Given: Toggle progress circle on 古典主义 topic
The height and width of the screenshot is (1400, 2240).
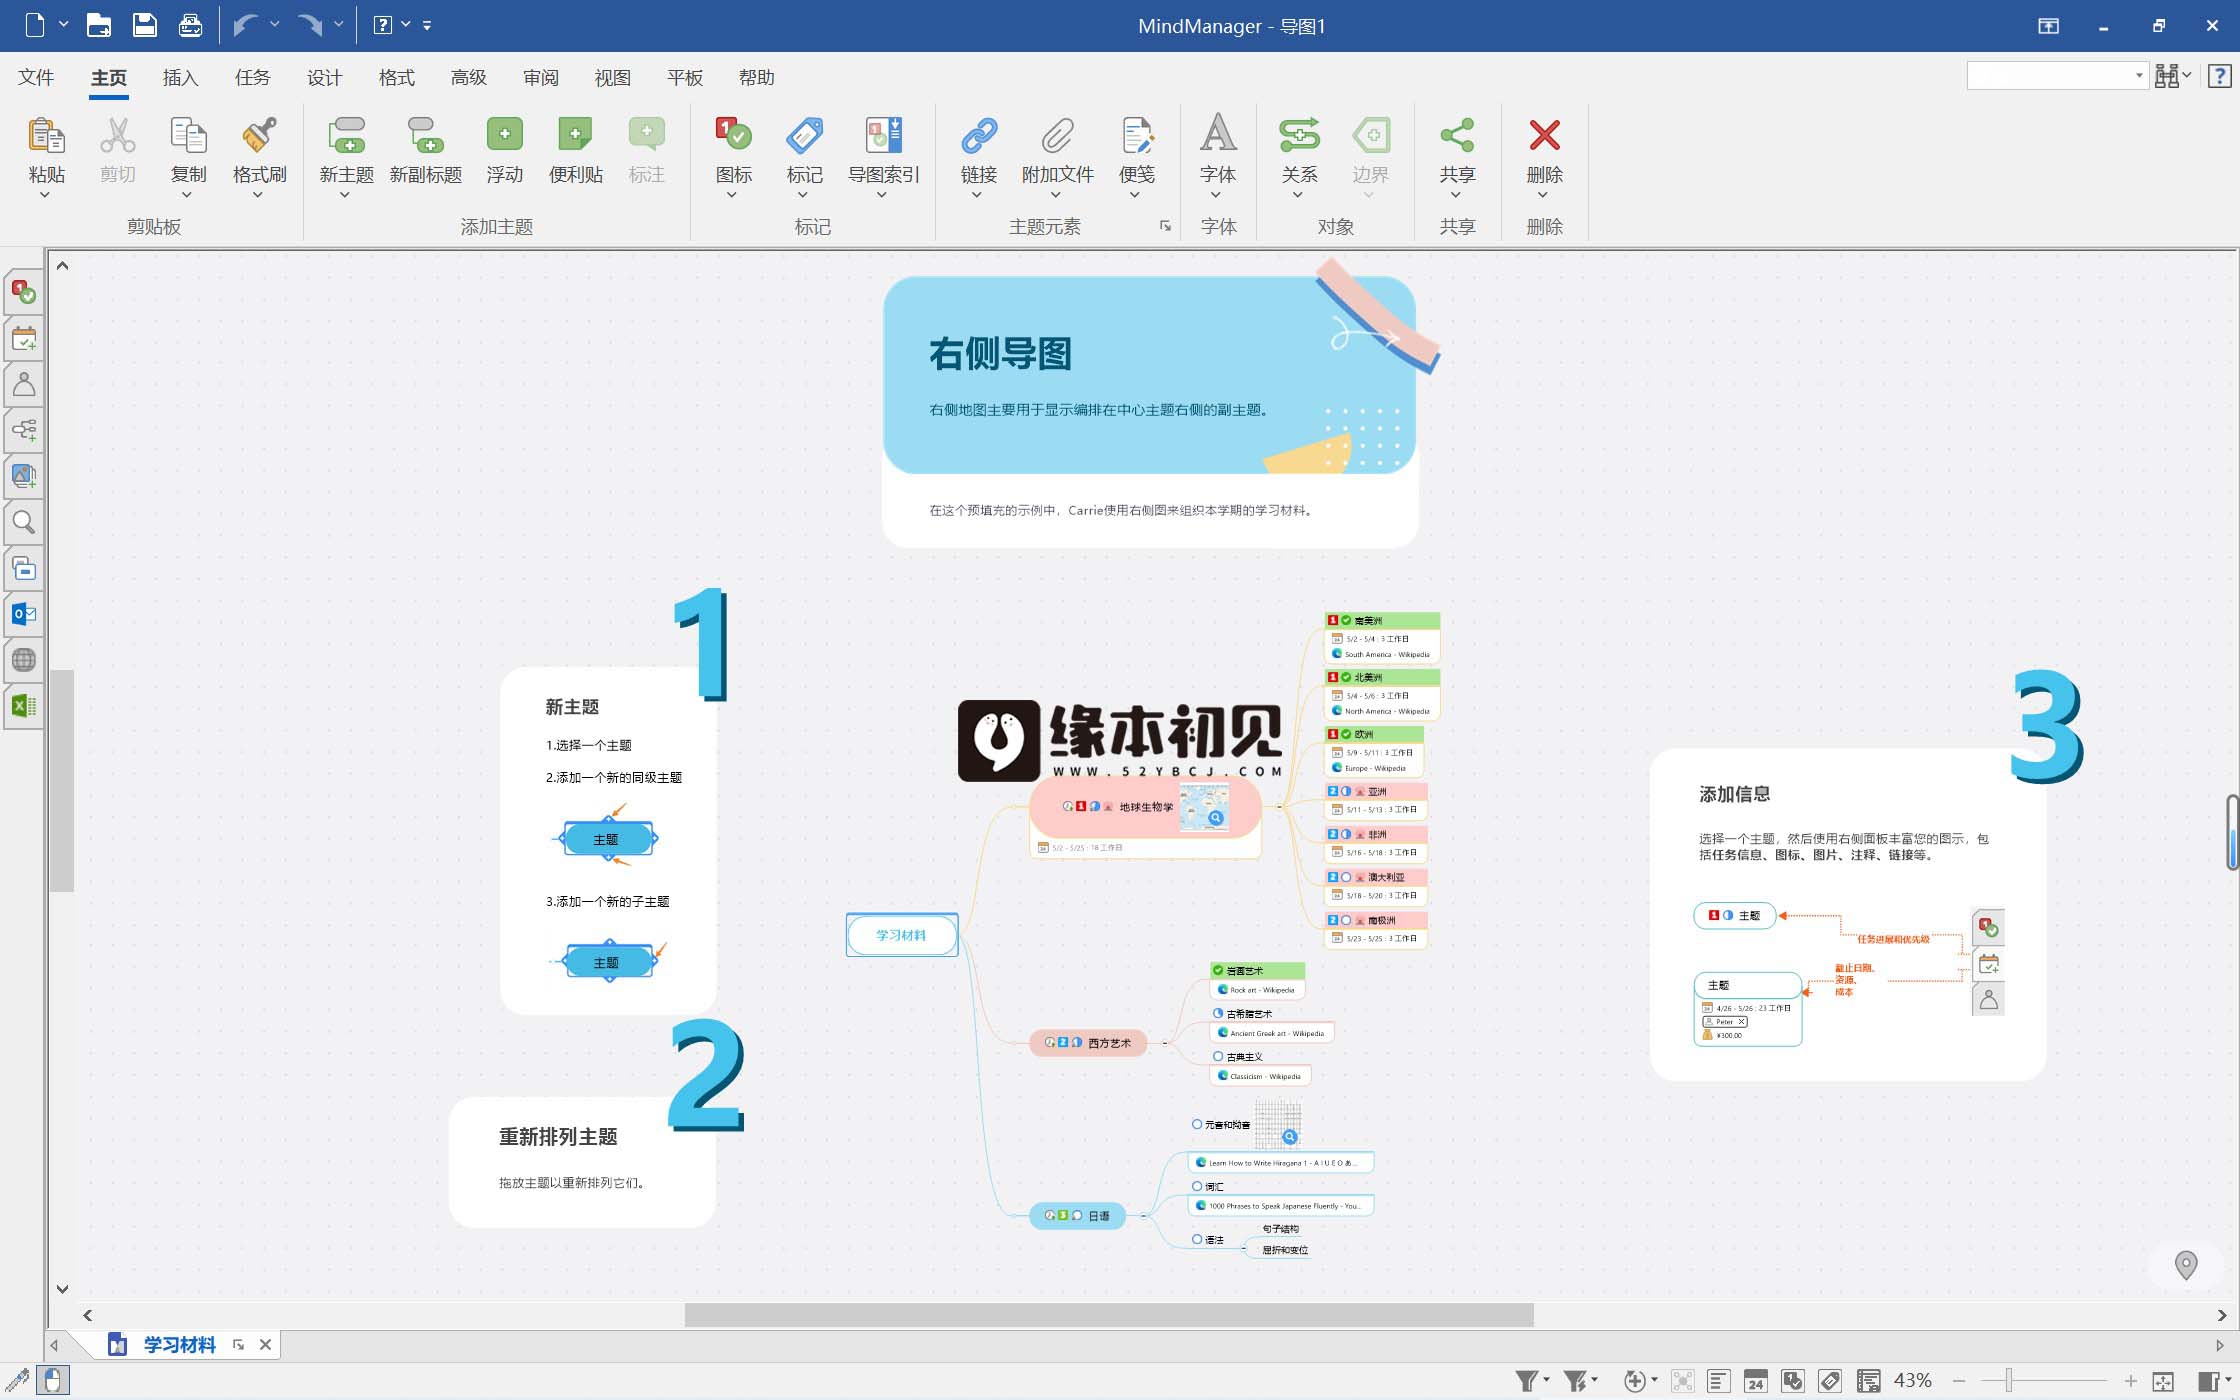Looking at the screenshot, I should click(1218, 1056).
